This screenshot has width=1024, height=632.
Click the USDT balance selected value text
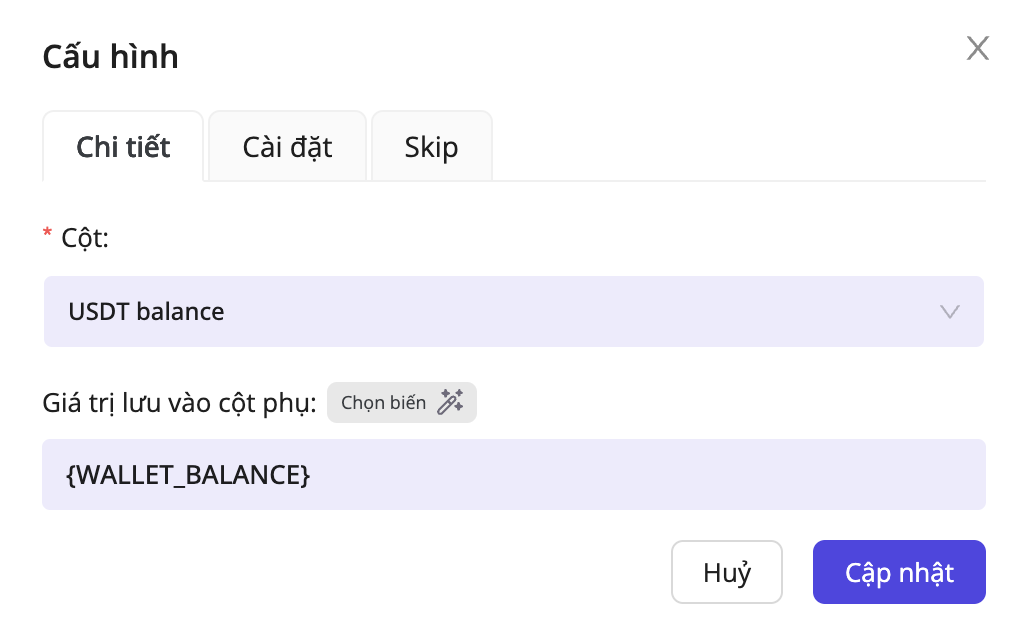click(x=146, y=311)
